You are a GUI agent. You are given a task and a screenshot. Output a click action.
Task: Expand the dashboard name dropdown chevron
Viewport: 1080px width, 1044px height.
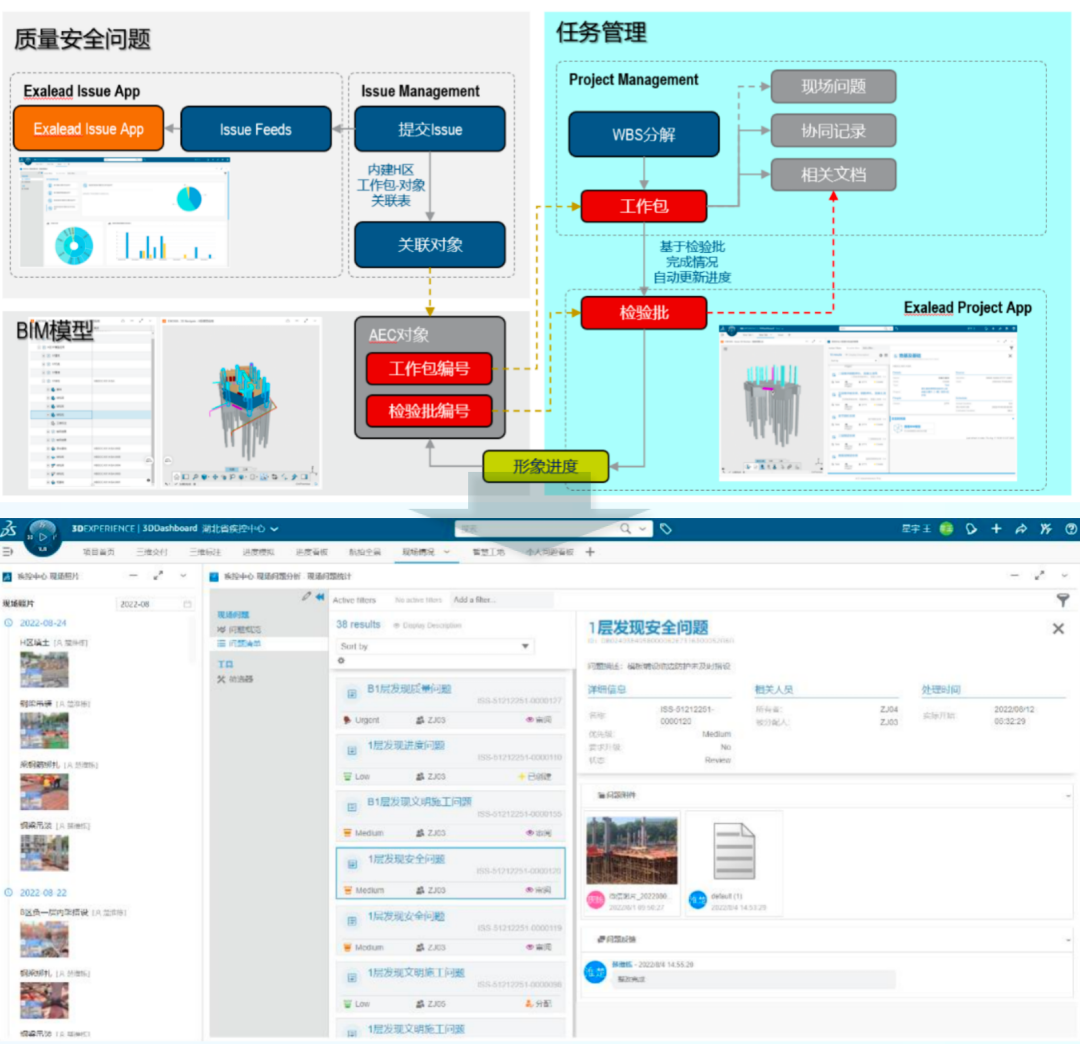[274, 529]
